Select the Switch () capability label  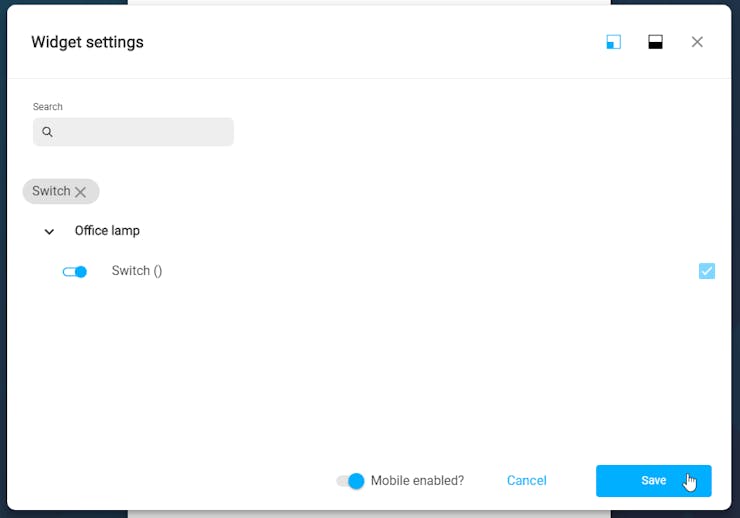pos(137,271)
